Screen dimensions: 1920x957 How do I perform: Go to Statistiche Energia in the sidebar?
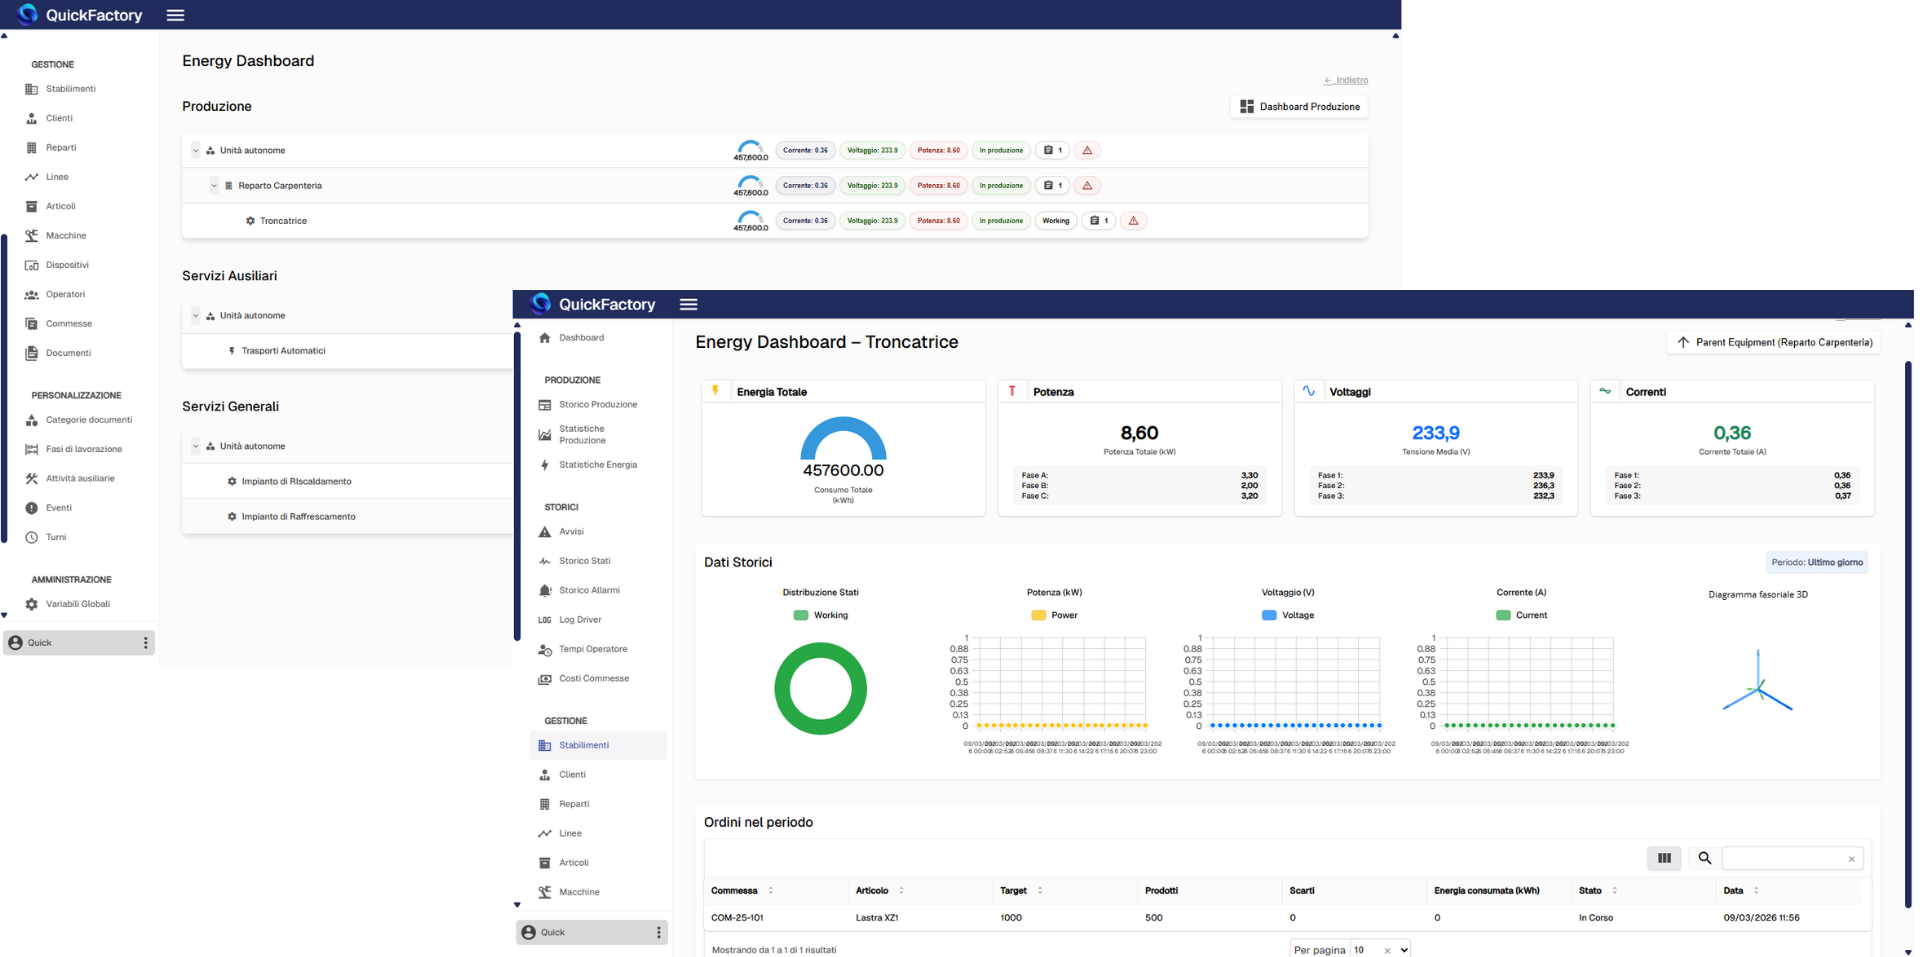597,465
